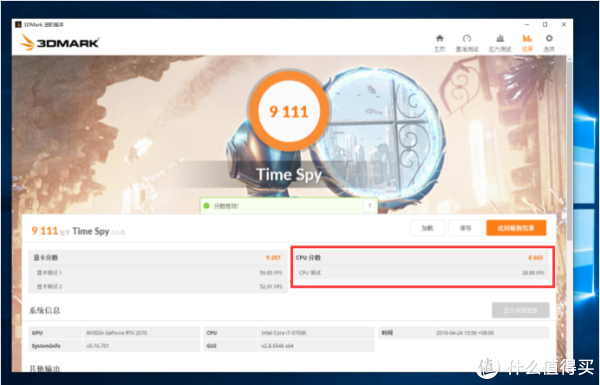Click the 9 111 score circle

(289, 111)
